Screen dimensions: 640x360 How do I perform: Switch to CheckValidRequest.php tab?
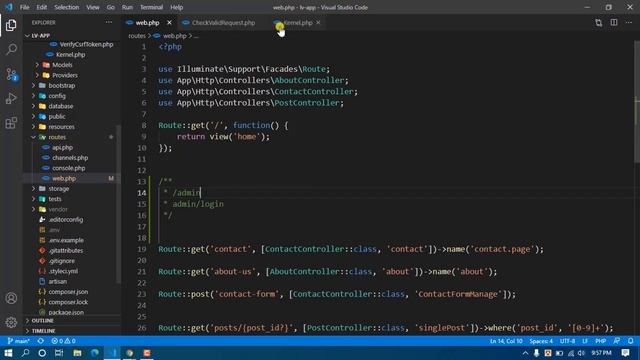tap(223, 23)
